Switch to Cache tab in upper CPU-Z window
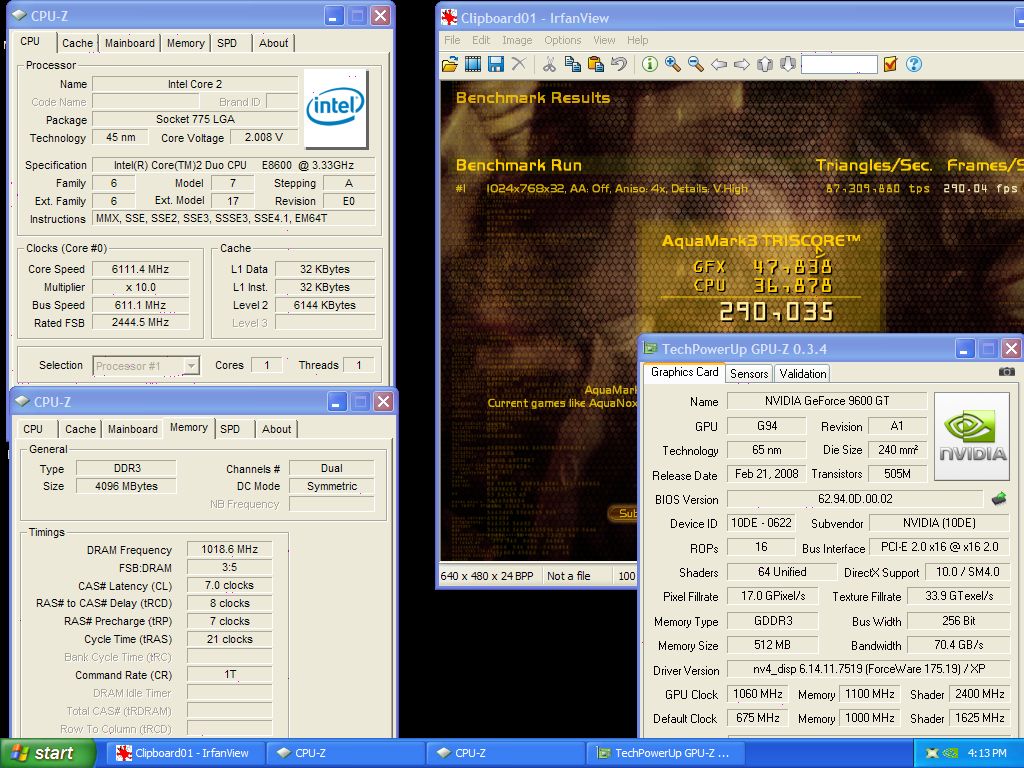The image size is (1024, 768). tap(77, 43)
